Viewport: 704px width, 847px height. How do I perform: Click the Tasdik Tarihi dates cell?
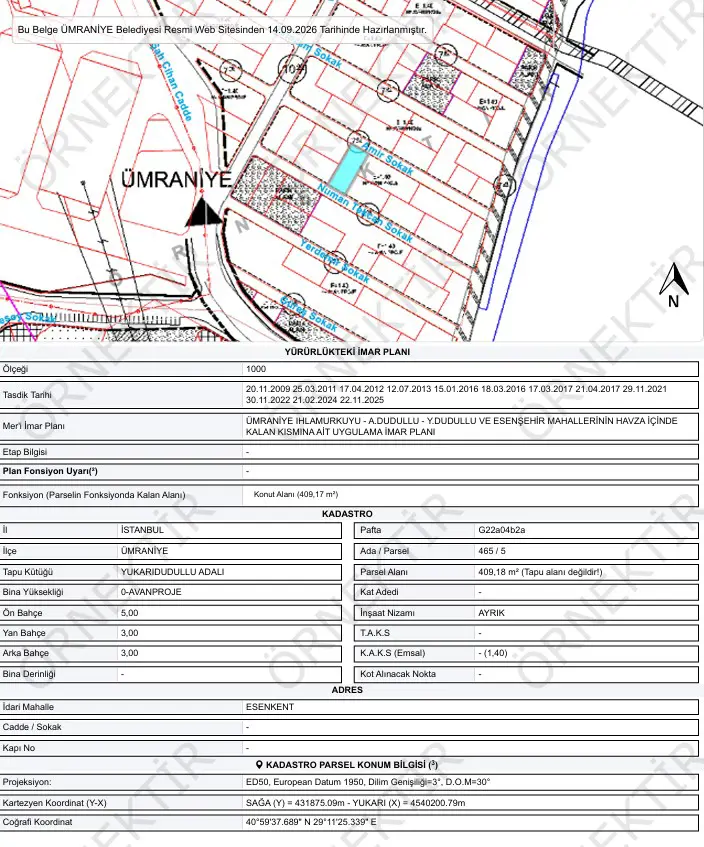pos(470,394)
